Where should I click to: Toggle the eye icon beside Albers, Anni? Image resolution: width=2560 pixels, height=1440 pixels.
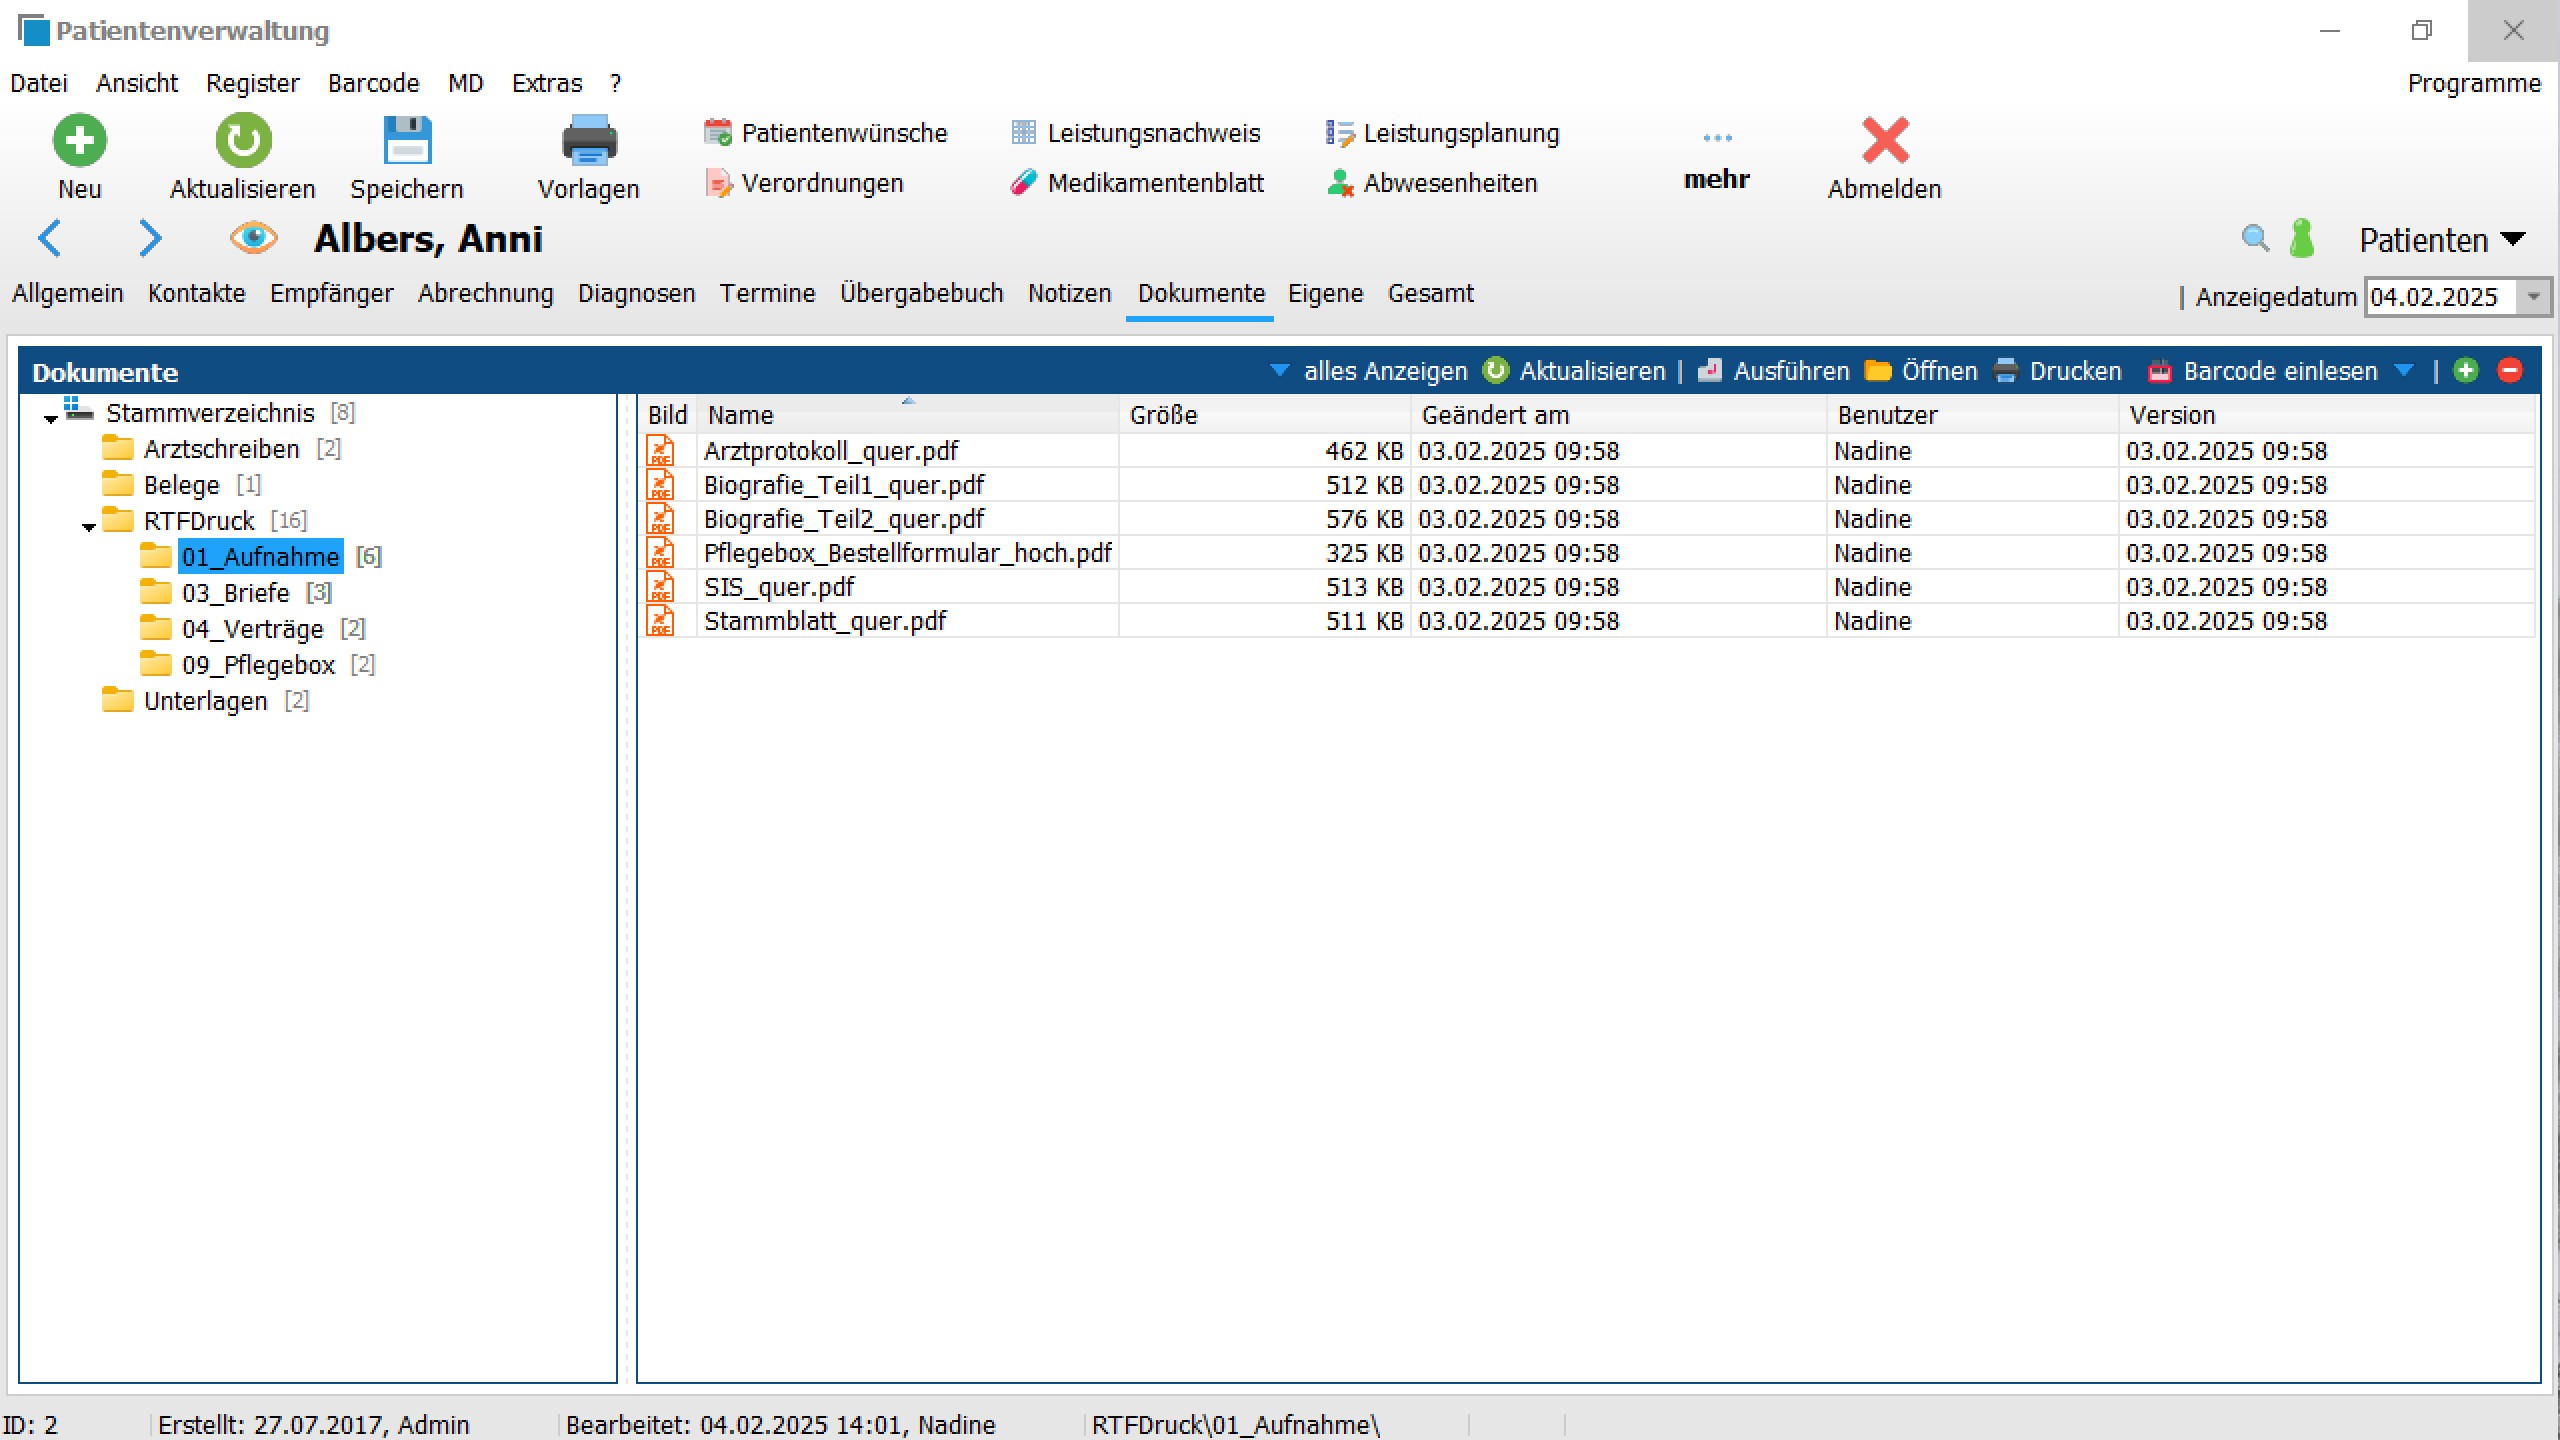click(x=253, y=238)
